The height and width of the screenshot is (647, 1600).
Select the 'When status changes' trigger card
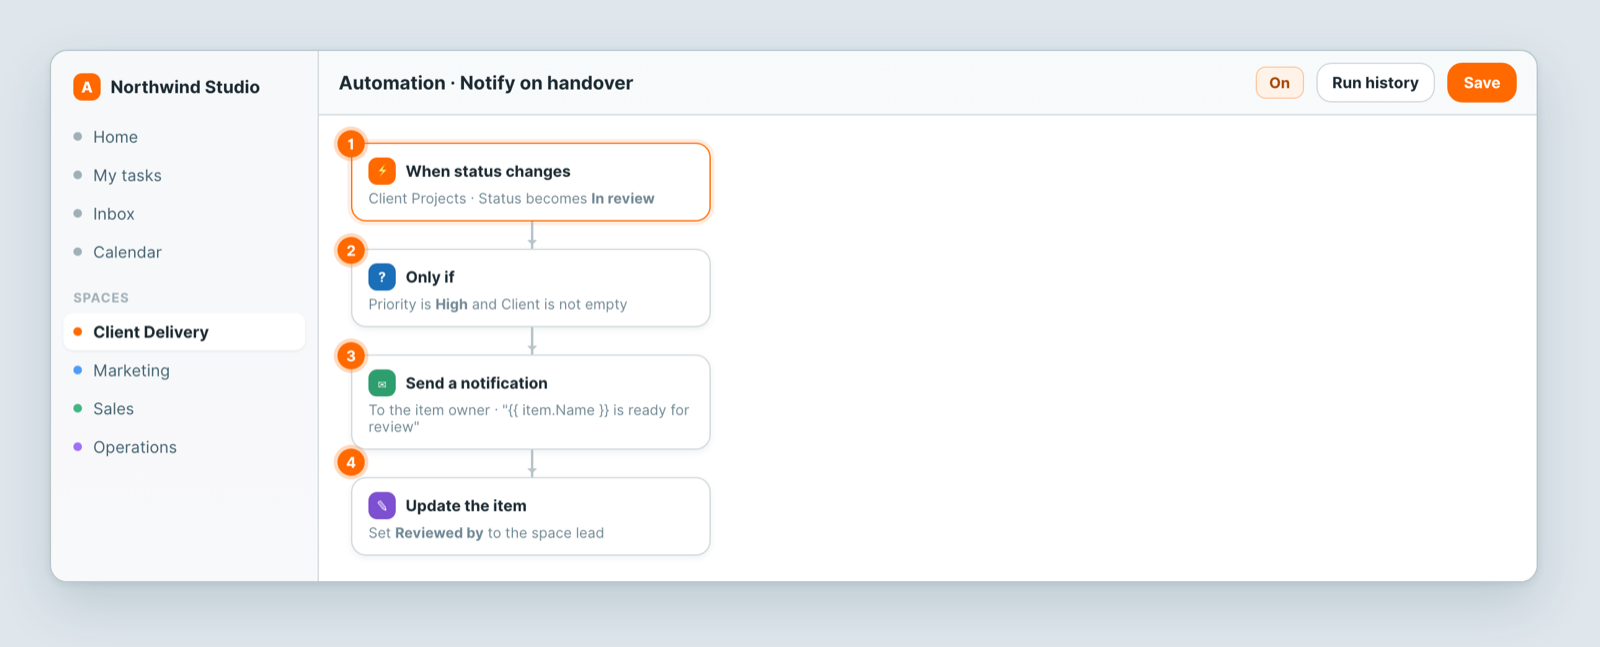click(531, 182)
